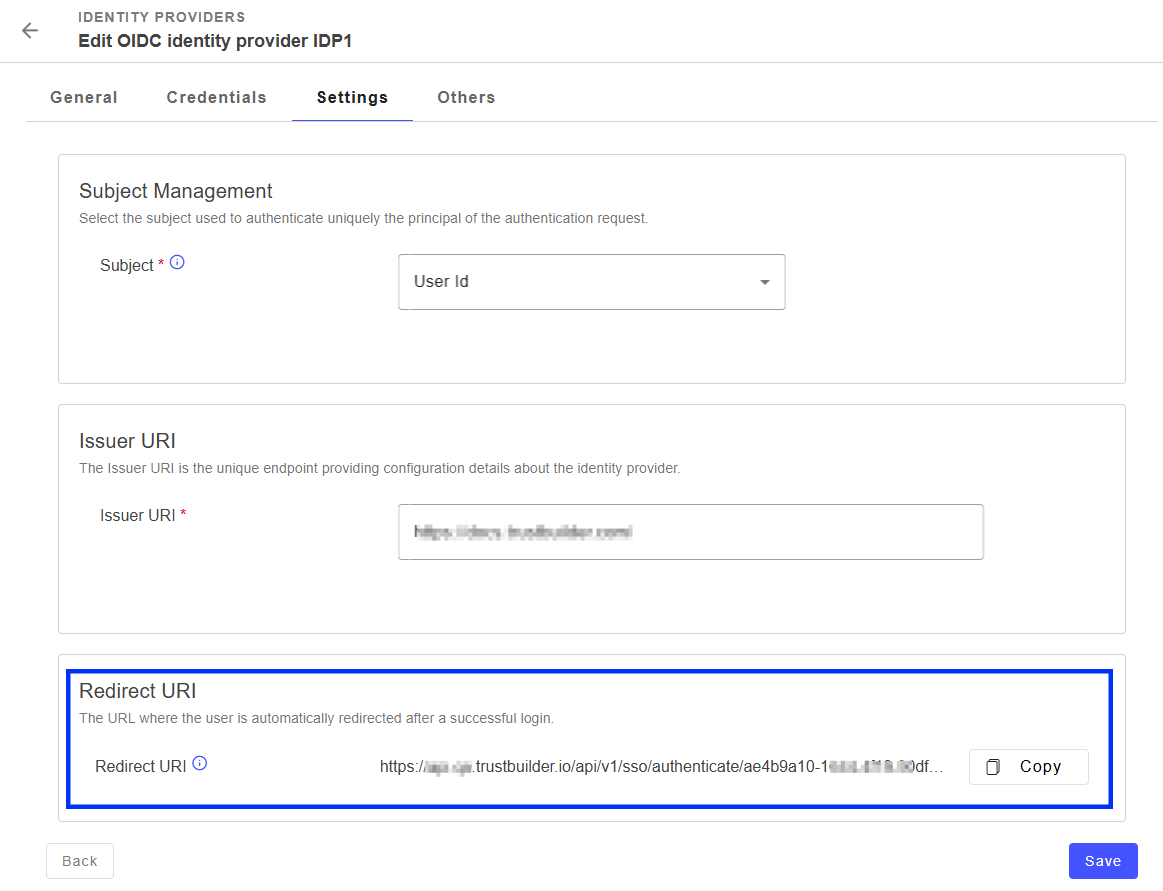1163x891 pixels.
Task: Click the Redirect URI URL text
Action: pos(660,767)
